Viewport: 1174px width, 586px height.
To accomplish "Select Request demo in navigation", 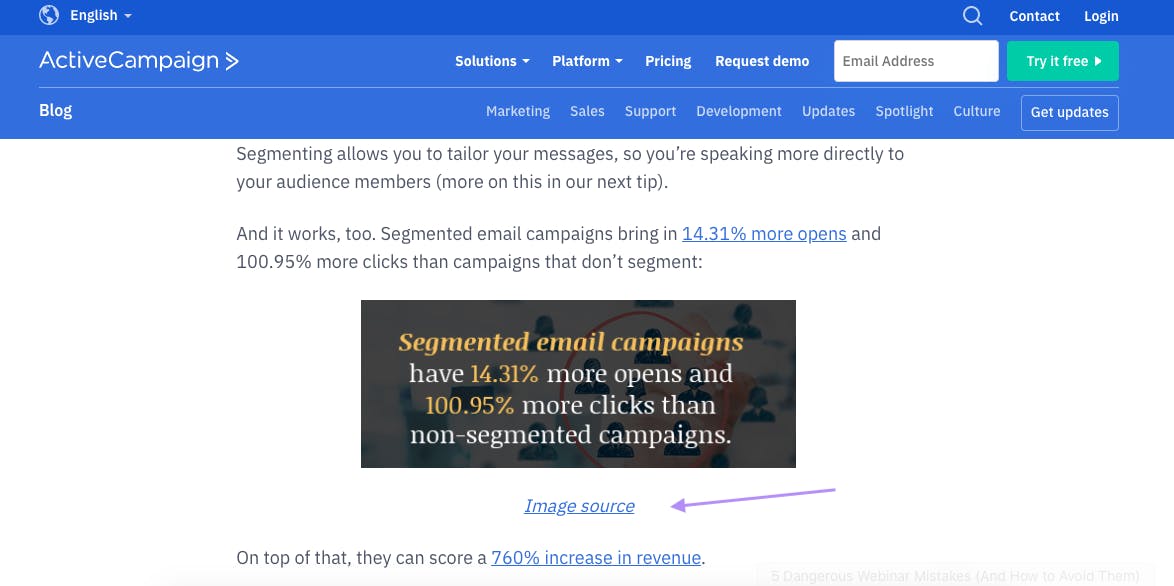I will pos(761,61).
